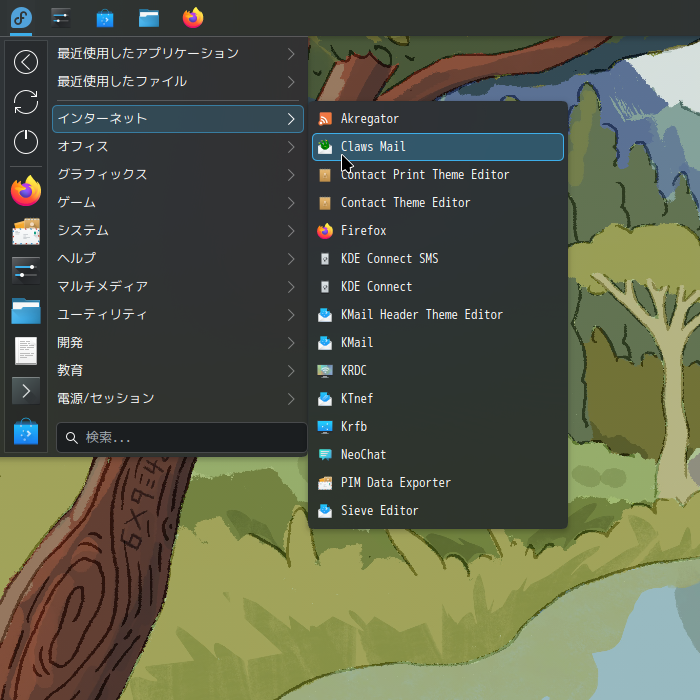Click the power shutdown icon
700x700 pixels.
(x=26, y=142)
